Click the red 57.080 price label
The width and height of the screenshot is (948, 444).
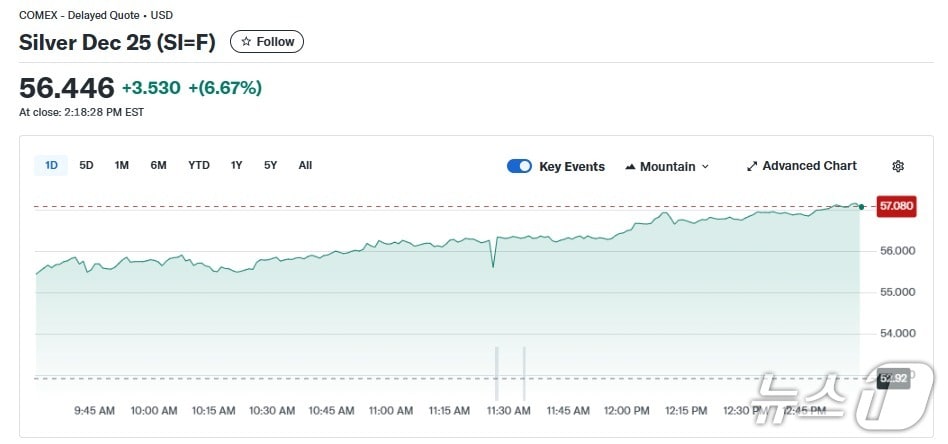tap(894, 206)
